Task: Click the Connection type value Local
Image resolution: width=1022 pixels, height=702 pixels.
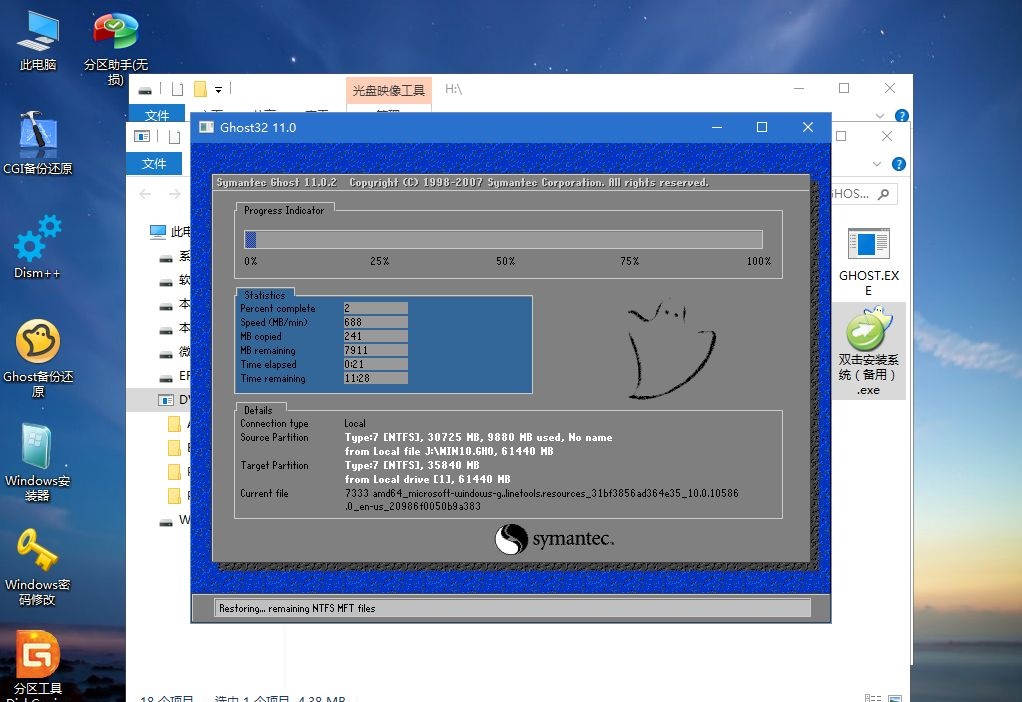Action: pyautogui.click(x=355, y=424)
